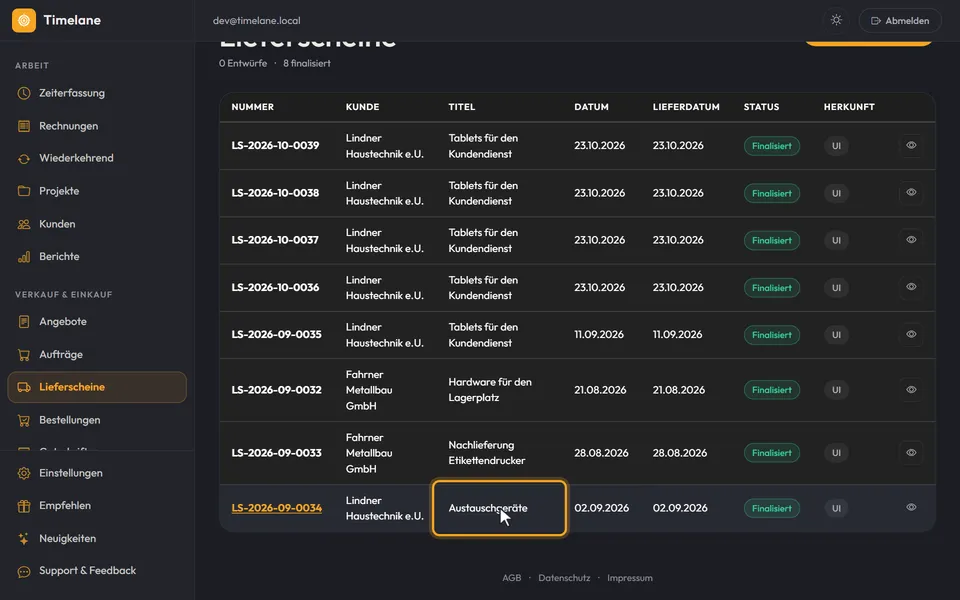960x600 pixels.
Task: Click the Support & Feedback chat icon
Action: (x=24, y=571)
